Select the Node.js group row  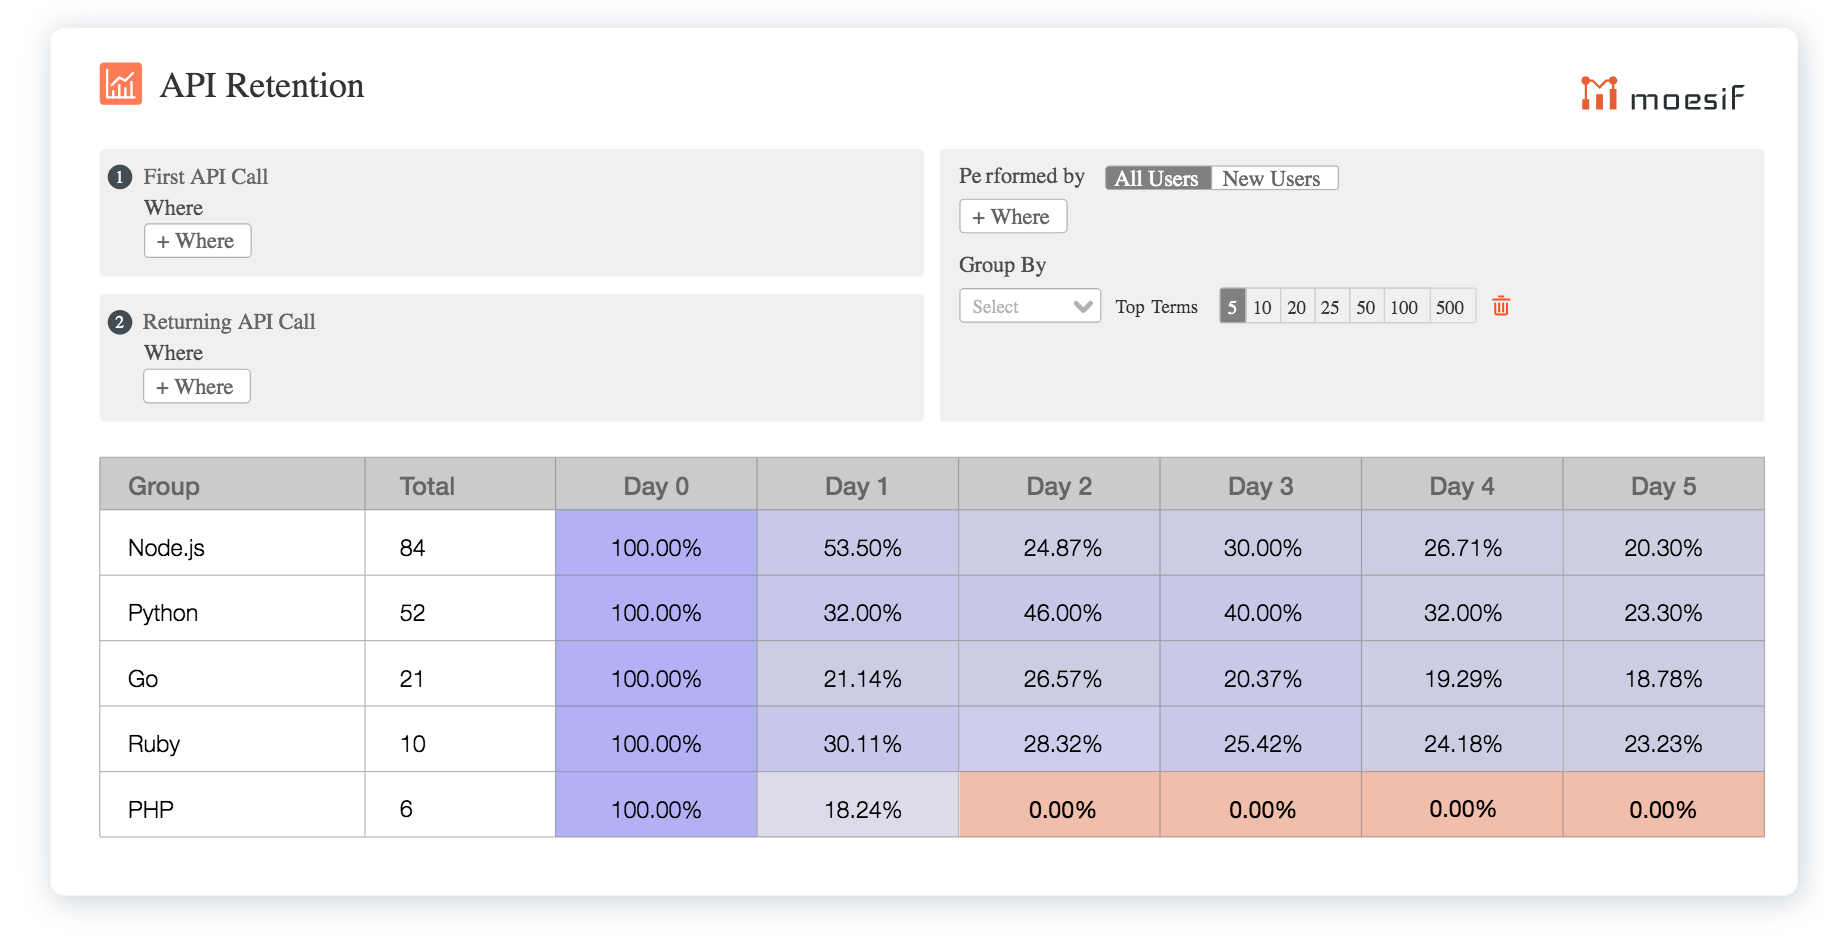(167, 548)
